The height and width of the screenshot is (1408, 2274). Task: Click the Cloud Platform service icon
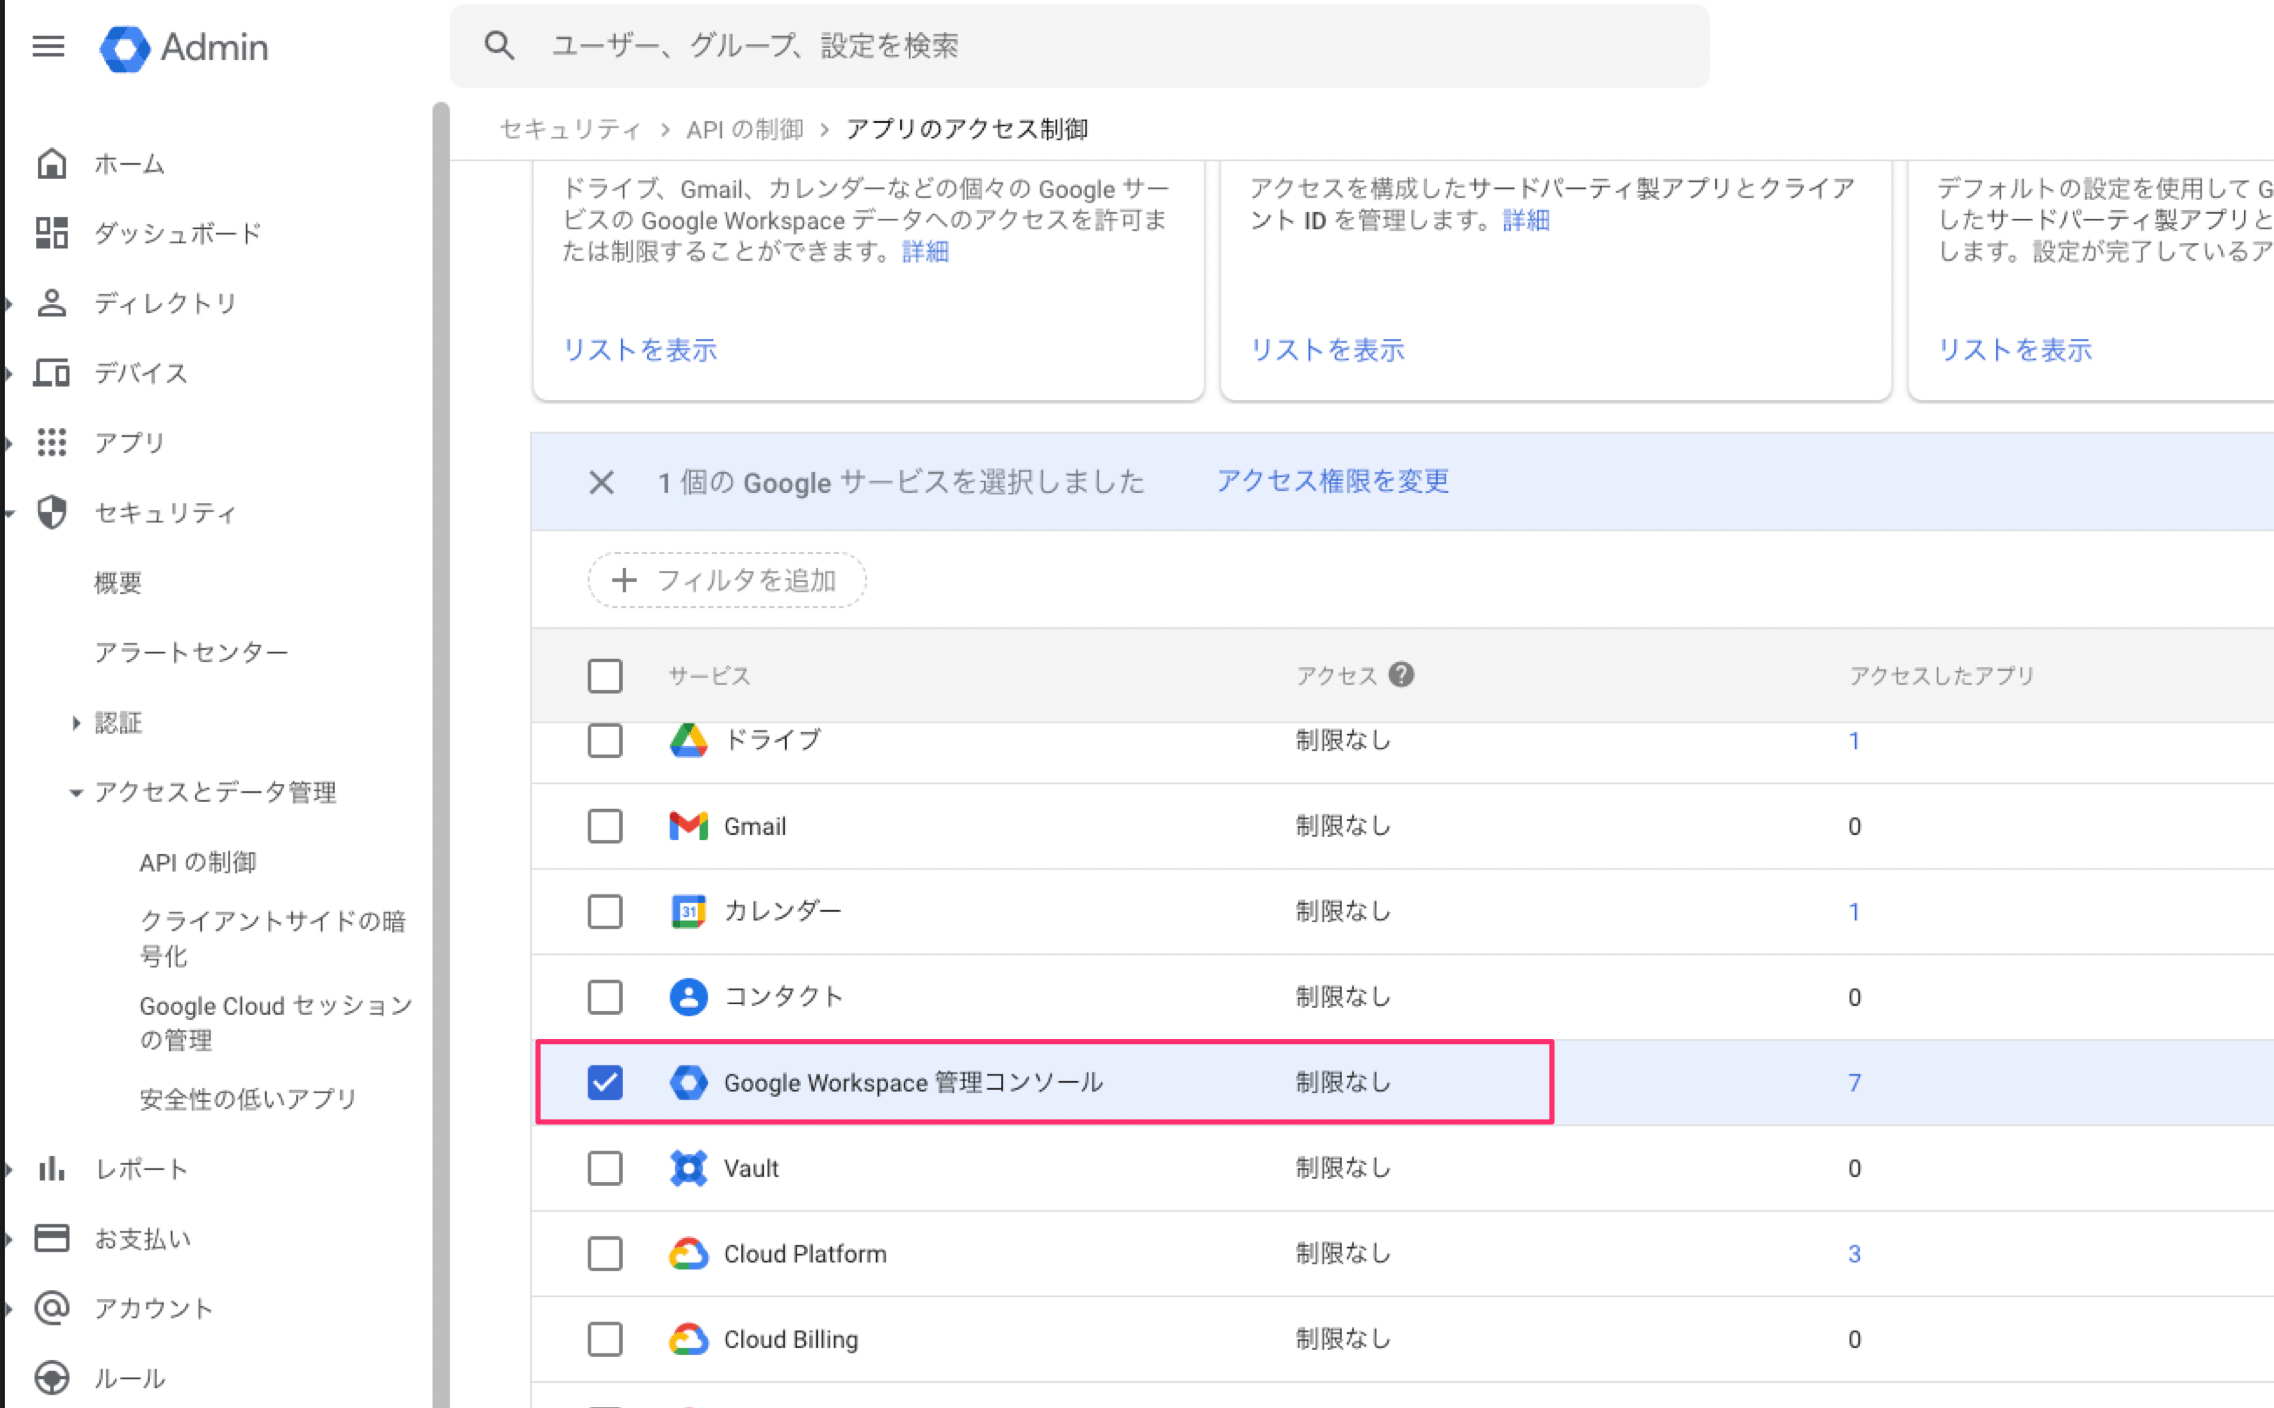[688, 1253]
